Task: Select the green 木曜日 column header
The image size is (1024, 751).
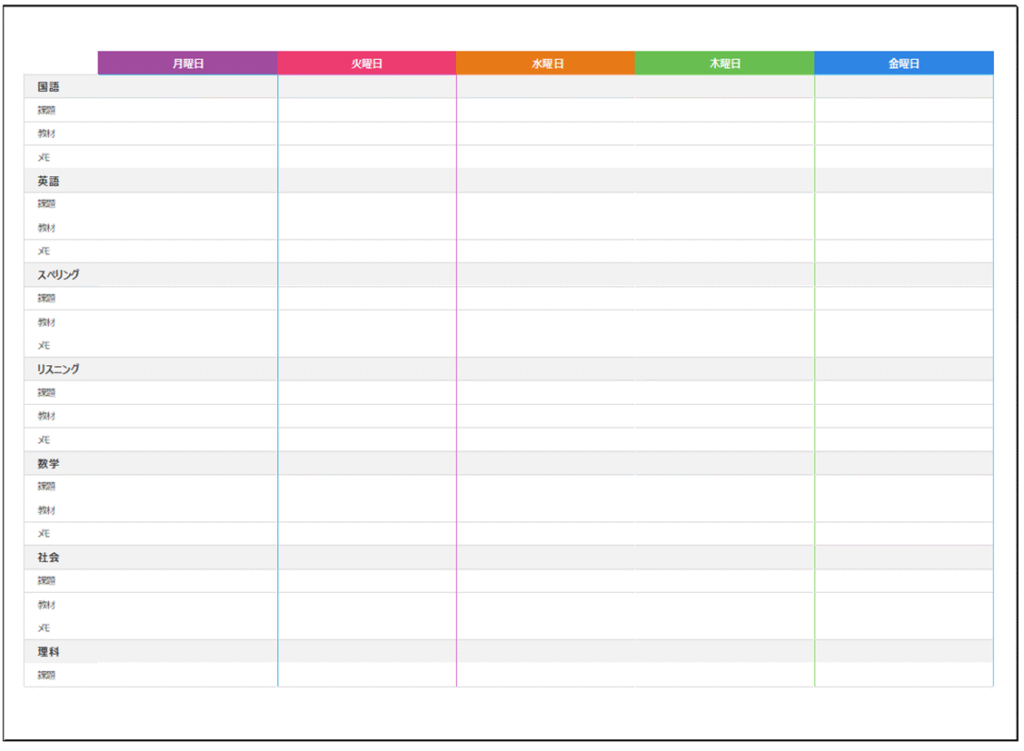Action: 724,63
